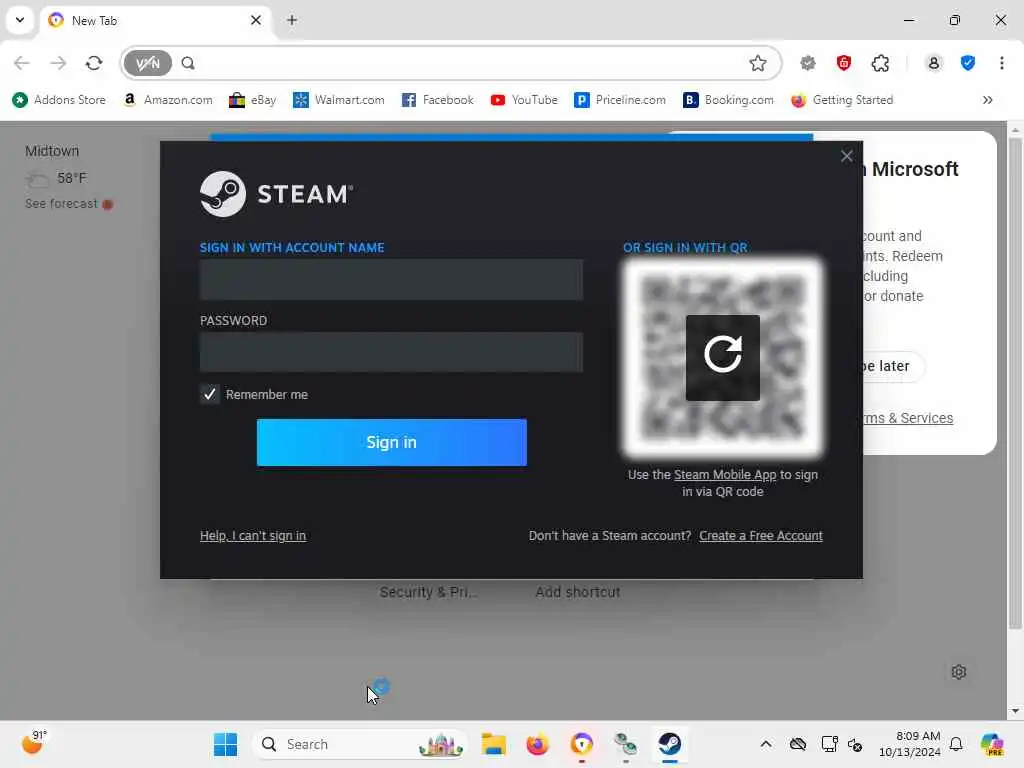The width and height of the screenshot is (1024, 768).
Task: Open a new tab with plus button
Action: (292, 20)
